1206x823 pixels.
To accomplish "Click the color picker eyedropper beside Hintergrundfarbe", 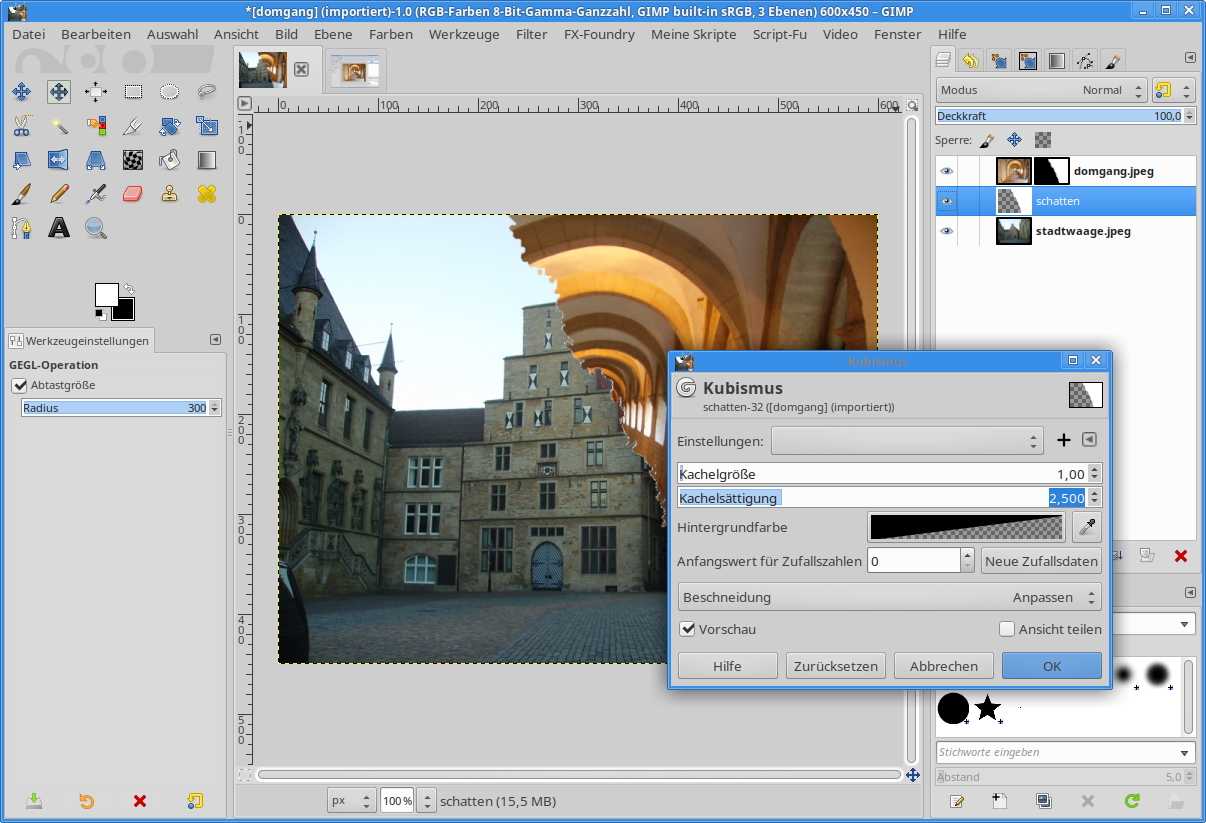I will [1086, 526].
